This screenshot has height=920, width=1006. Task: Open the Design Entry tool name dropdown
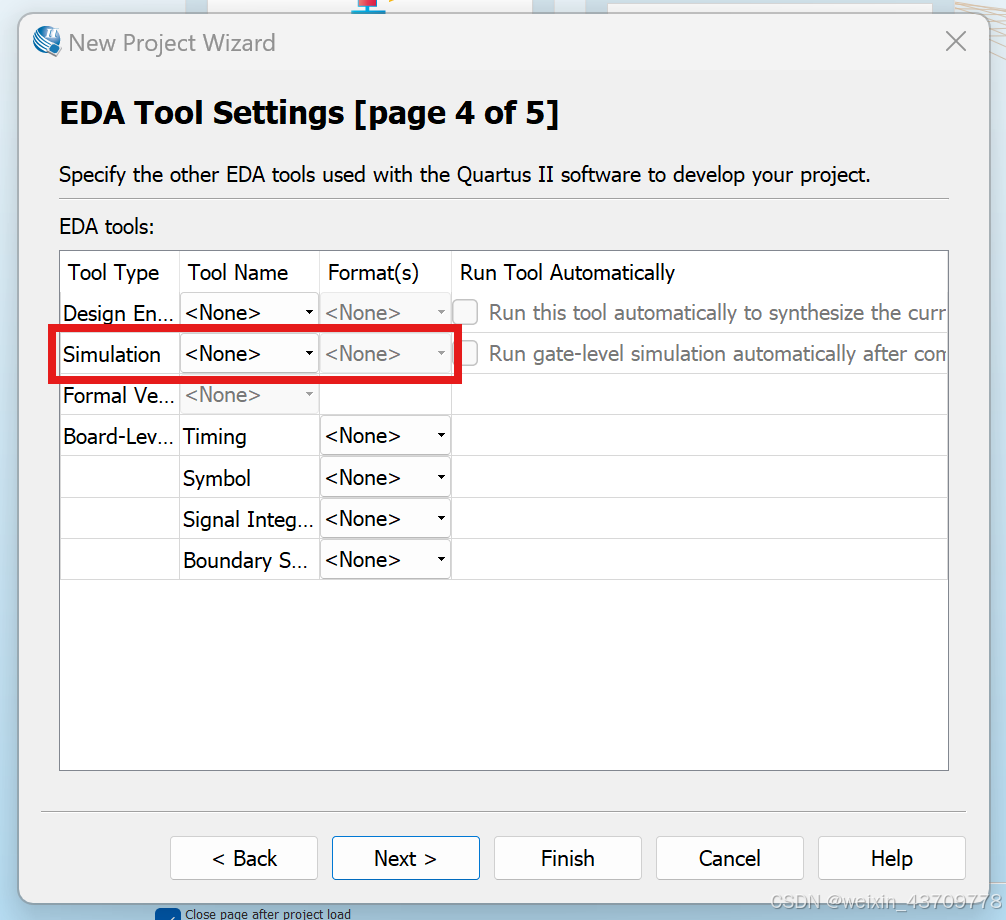point(250,312)
